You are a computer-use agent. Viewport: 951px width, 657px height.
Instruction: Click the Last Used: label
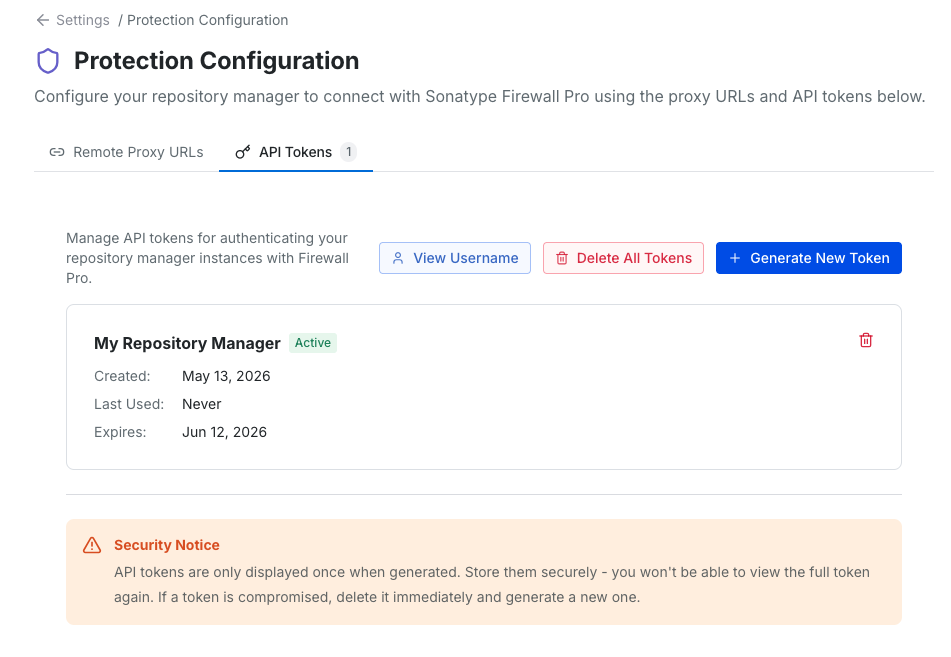point(129,404)
